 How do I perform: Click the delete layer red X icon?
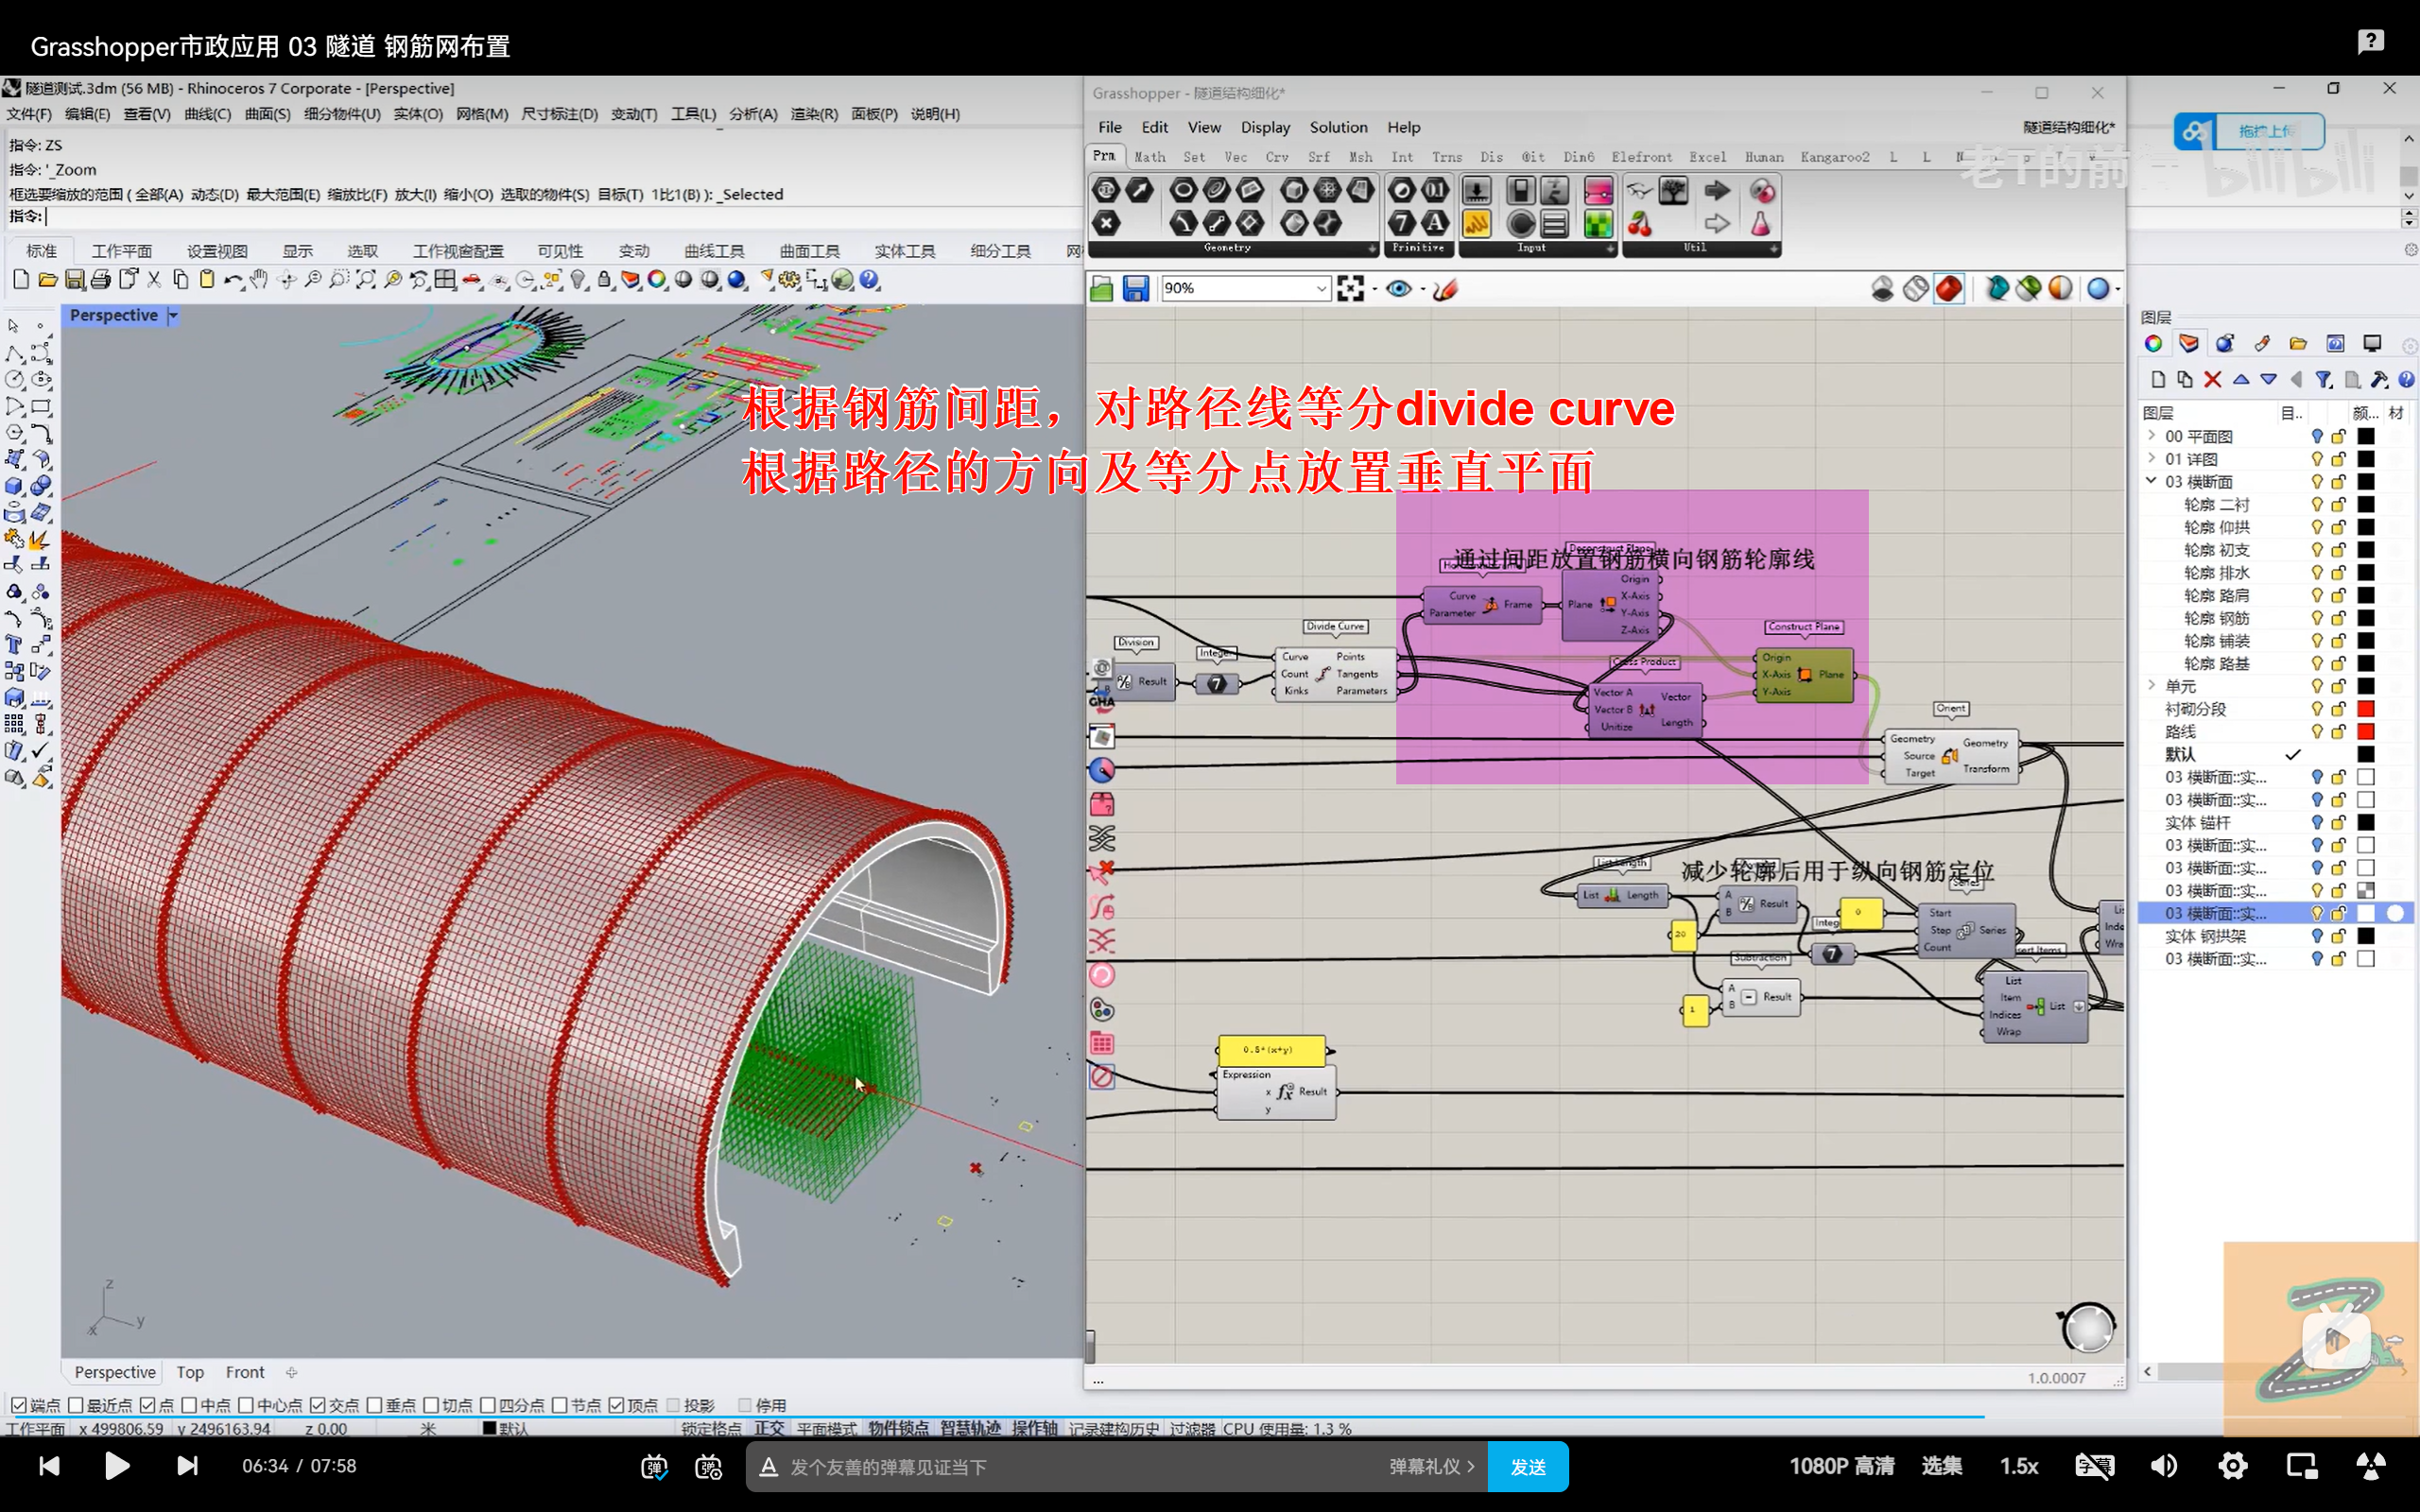[2212, 380]
